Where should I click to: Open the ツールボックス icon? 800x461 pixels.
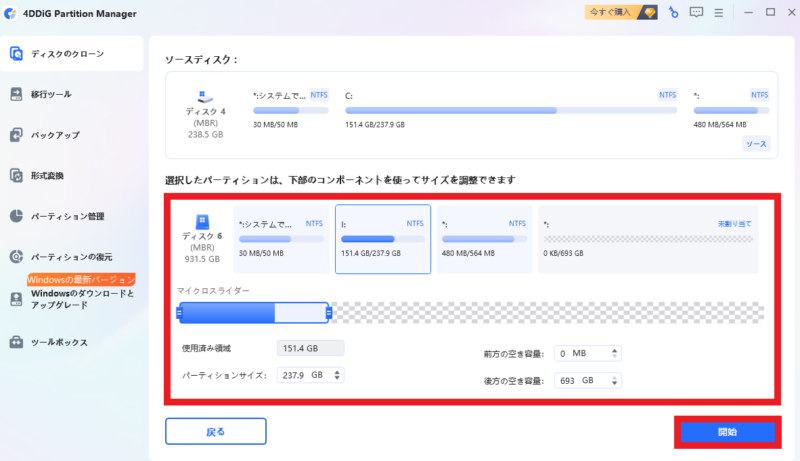tap(17, 342)
